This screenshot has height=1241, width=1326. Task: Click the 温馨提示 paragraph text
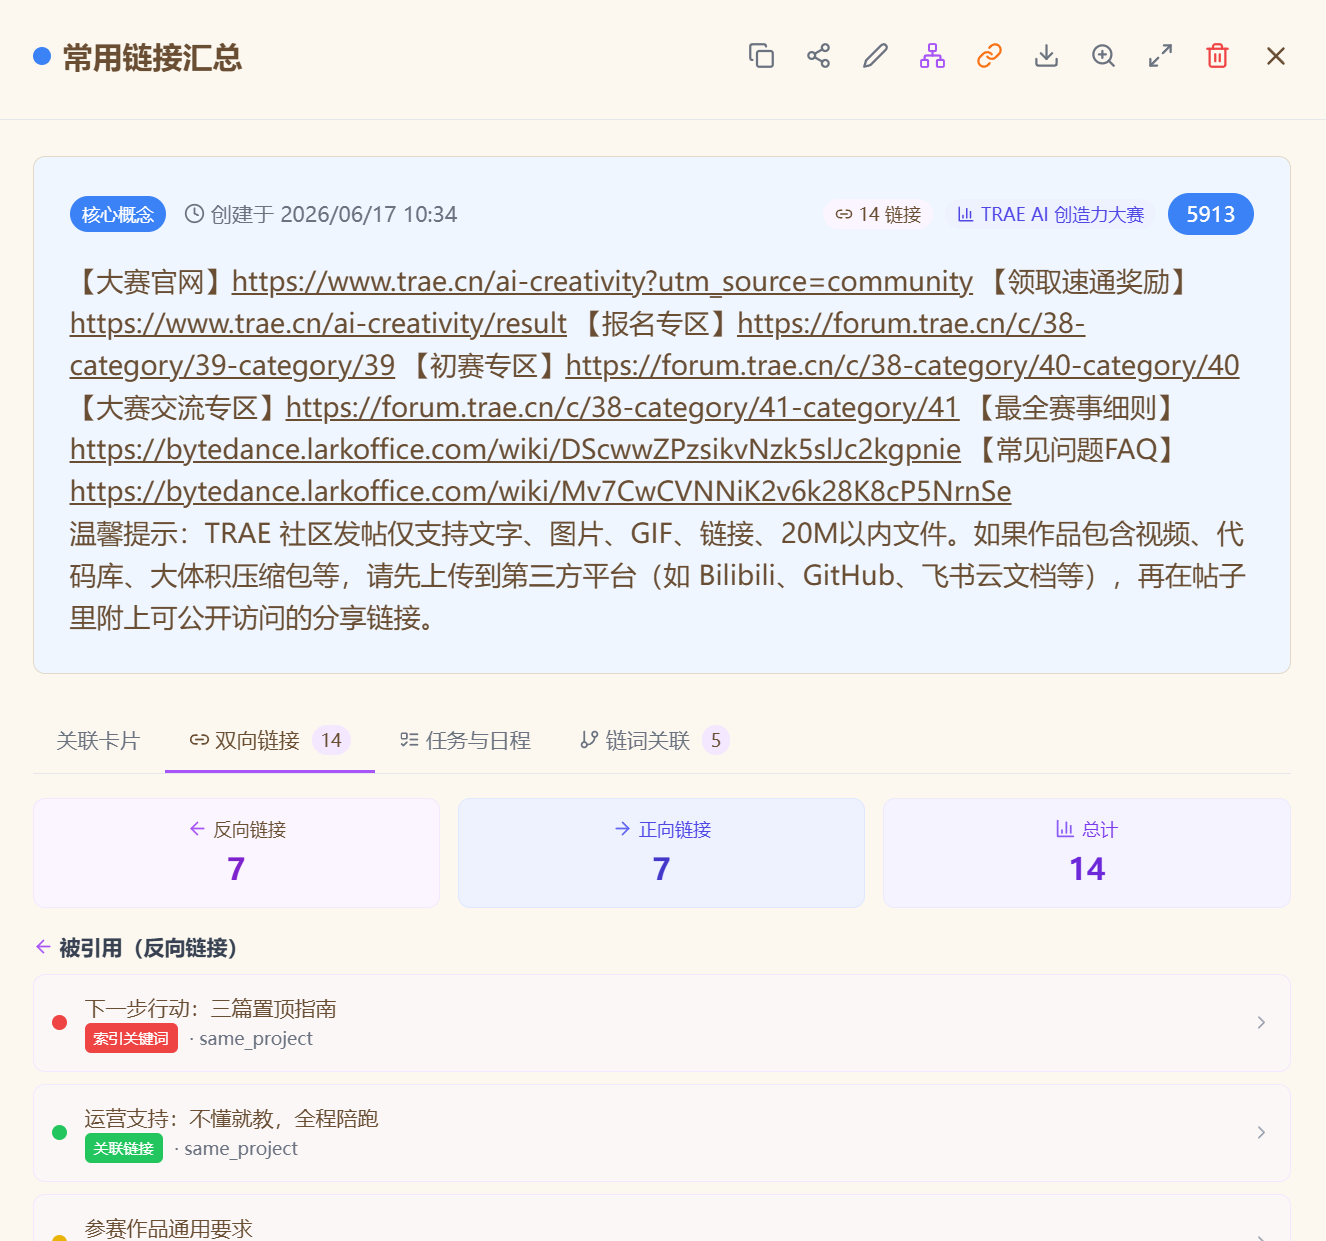pyautogui.click(x=657, y=576)
